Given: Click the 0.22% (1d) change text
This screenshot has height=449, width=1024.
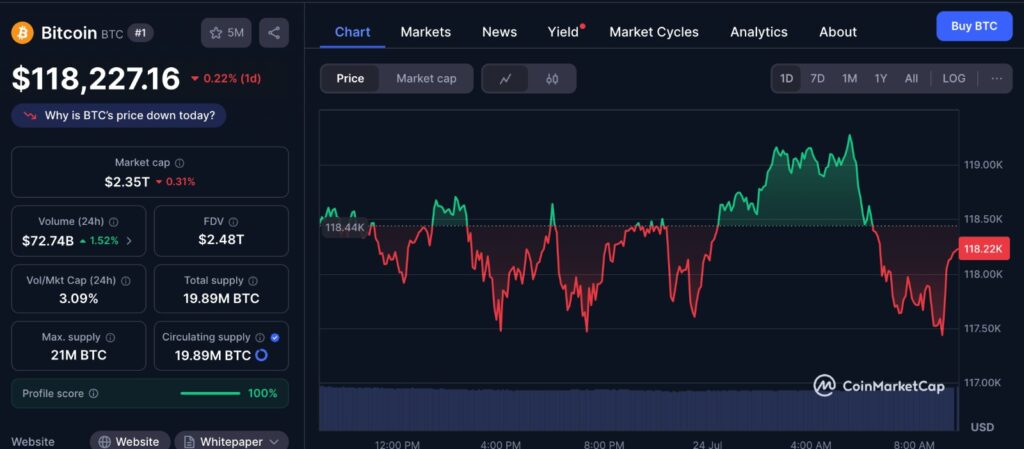Looking at the screenshot, I should pos(232,79).
